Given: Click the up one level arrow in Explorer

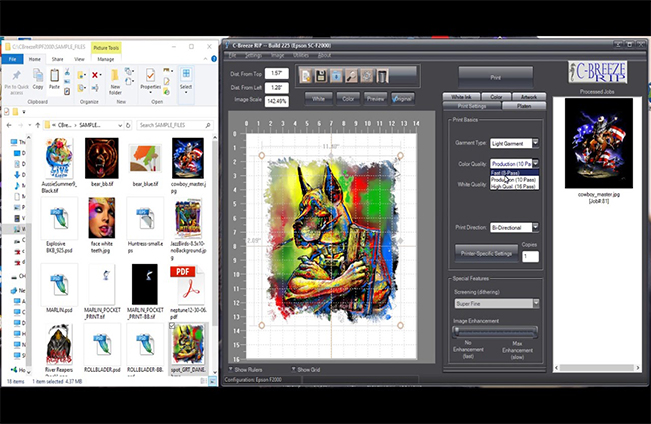Looking at the screenshot, I should [38, 125].
